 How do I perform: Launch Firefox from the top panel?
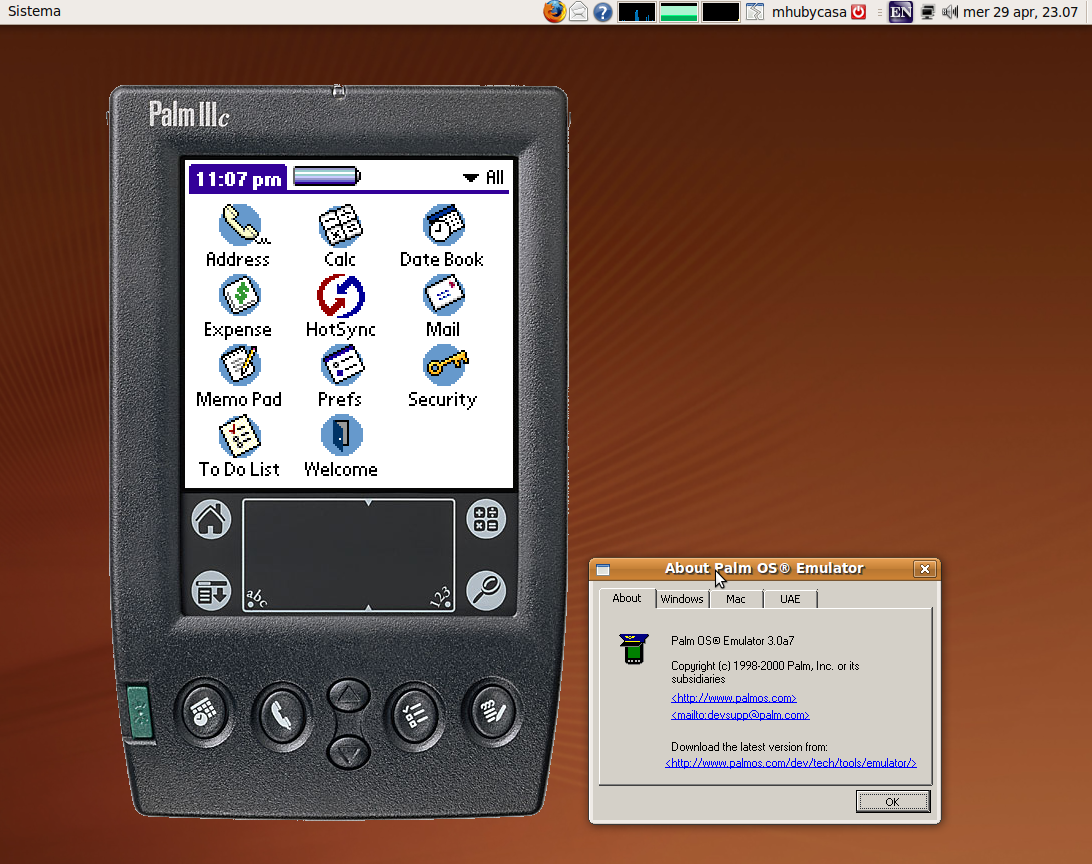[x=554, y=11]
